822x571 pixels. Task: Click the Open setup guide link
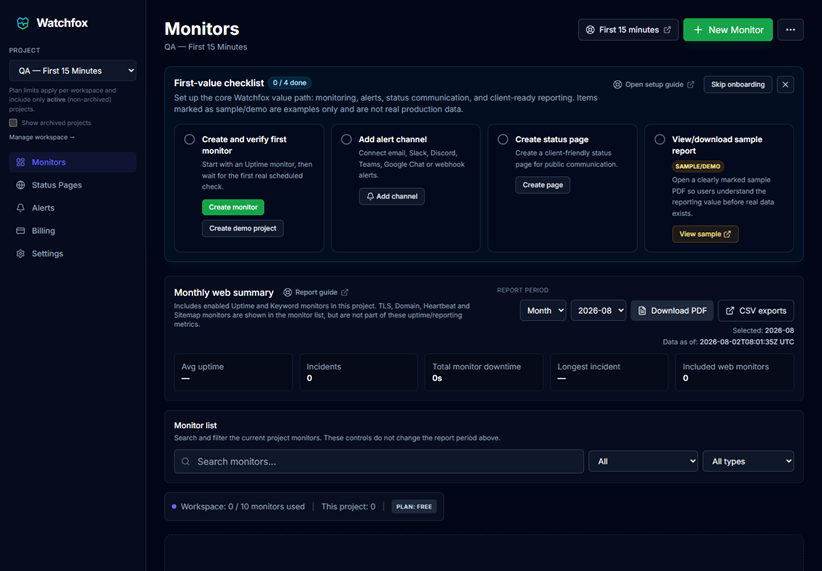654,84
